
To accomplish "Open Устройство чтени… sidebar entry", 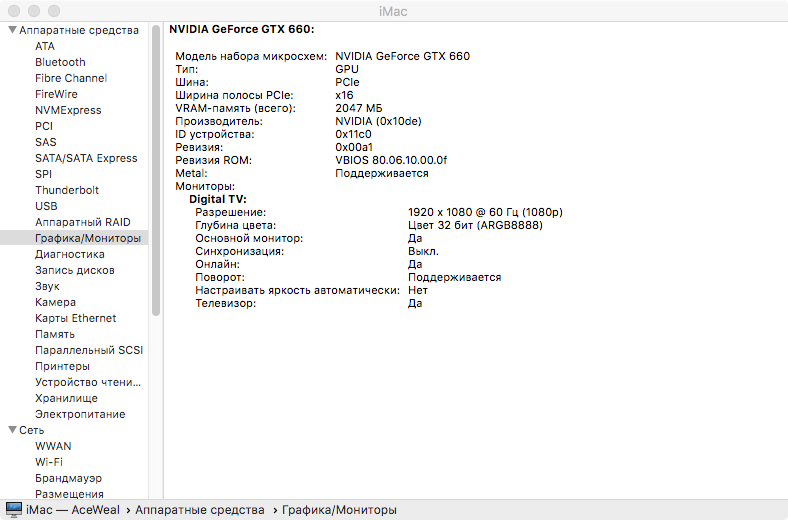I will [x=88, y=382].
